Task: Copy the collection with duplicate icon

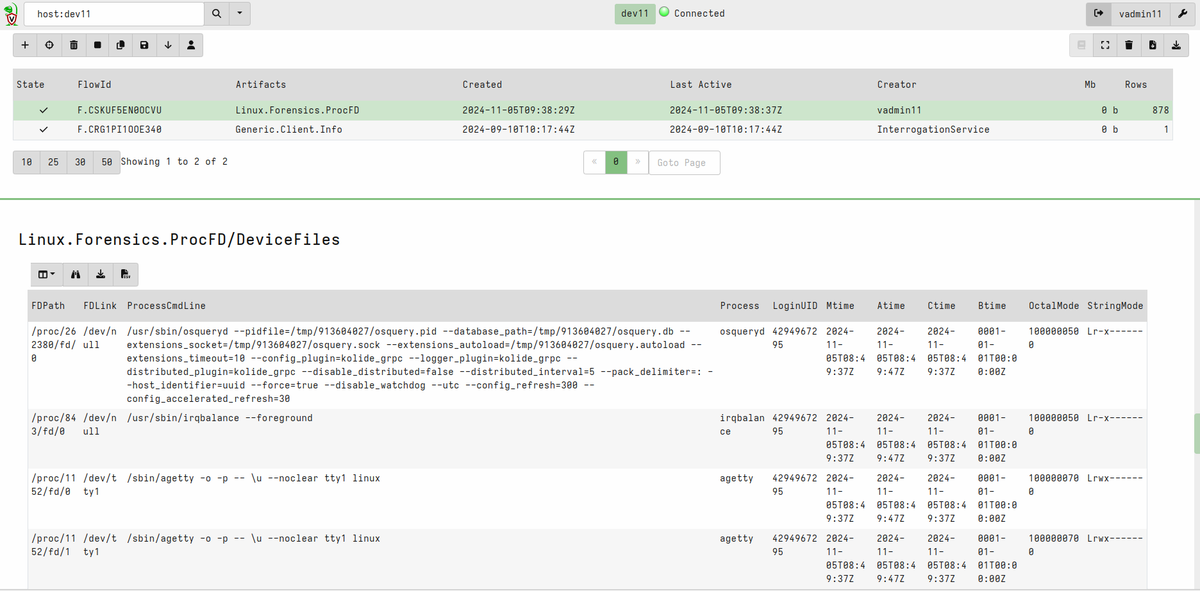Action: [120, 45]
